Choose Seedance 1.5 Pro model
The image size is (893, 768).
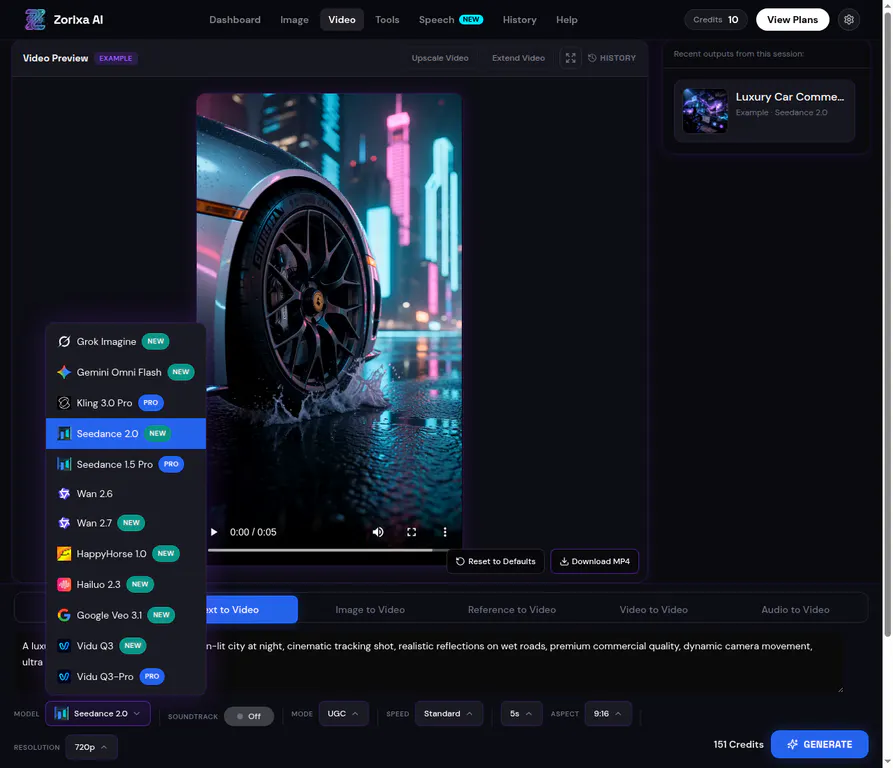pos(126,465)
